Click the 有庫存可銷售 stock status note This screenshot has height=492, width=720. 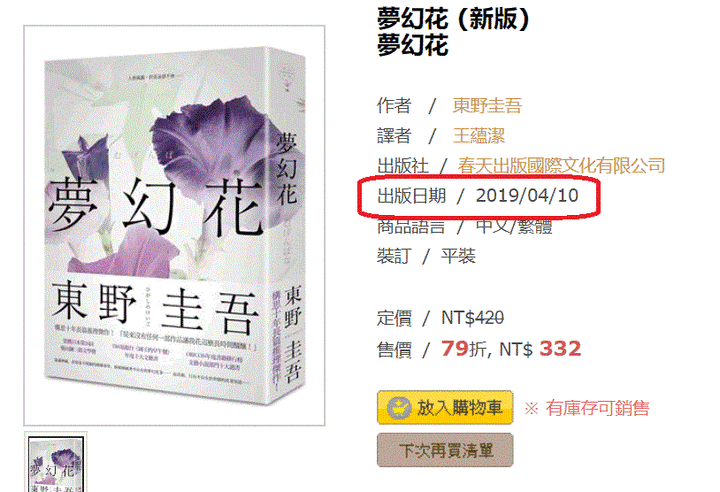[597, 408]
